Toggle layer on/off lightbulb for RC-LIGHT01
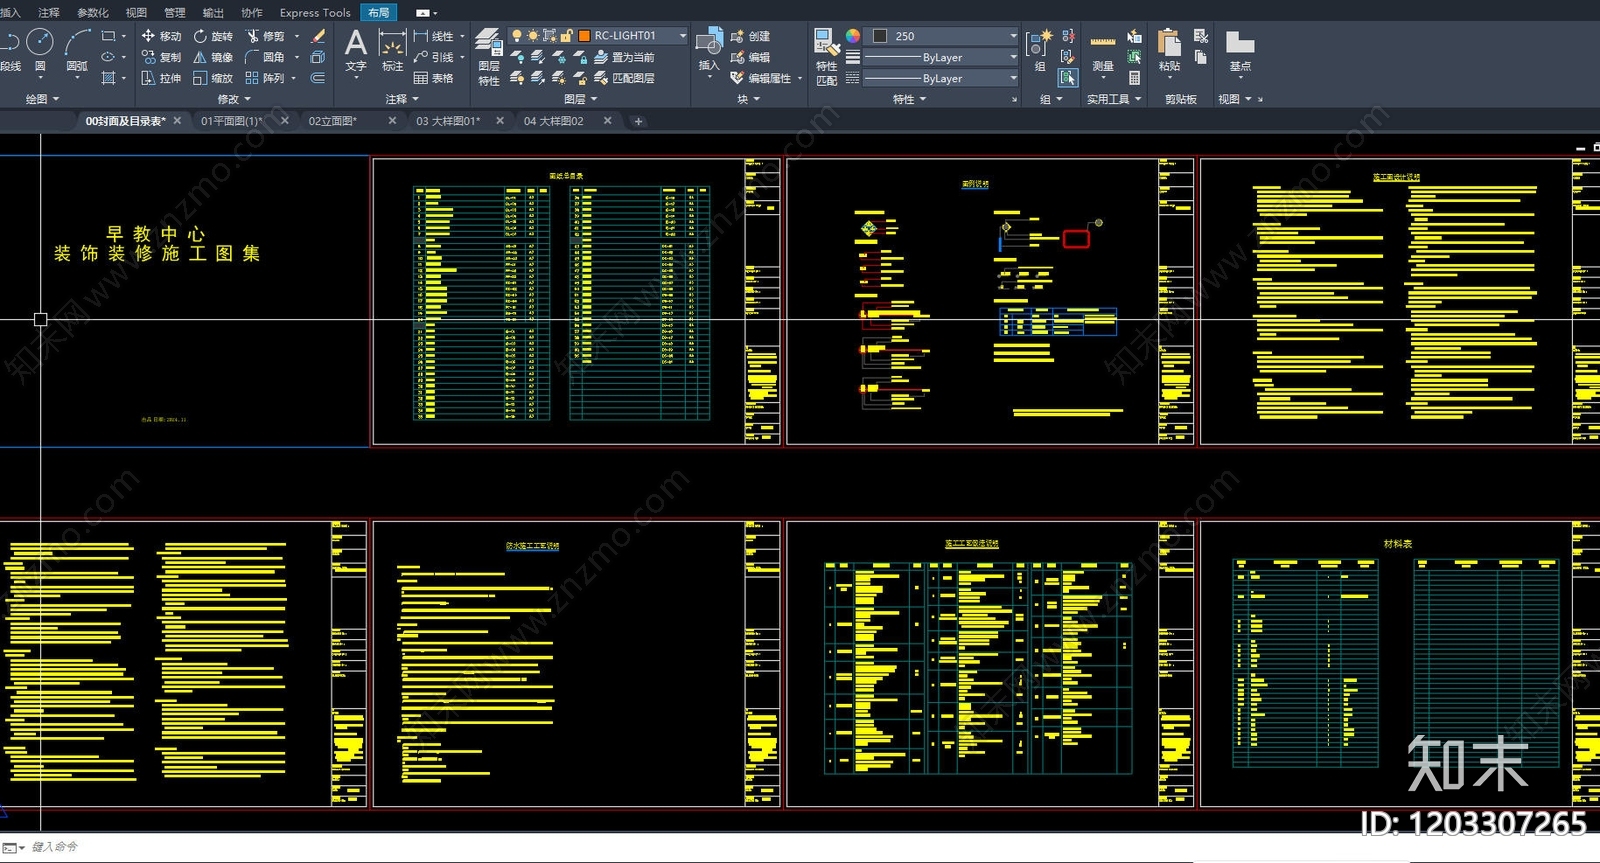The width and height of the screenshot is (1600, 863). pyautogui.click(x=517, y=36)
